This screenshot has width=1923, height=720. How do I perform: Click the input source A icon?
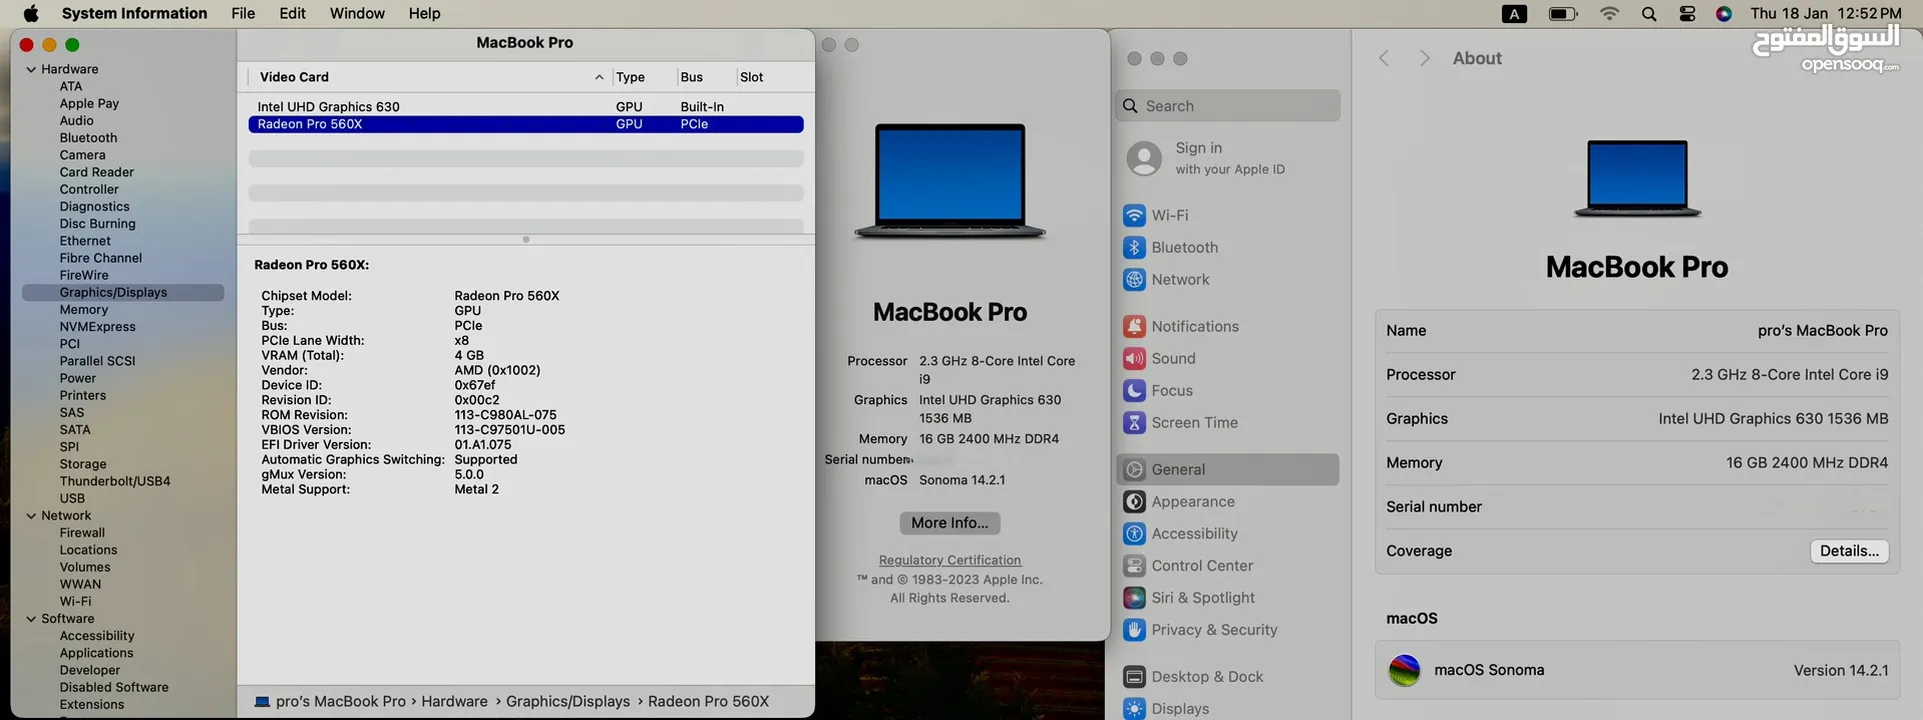click(1515, 13)
